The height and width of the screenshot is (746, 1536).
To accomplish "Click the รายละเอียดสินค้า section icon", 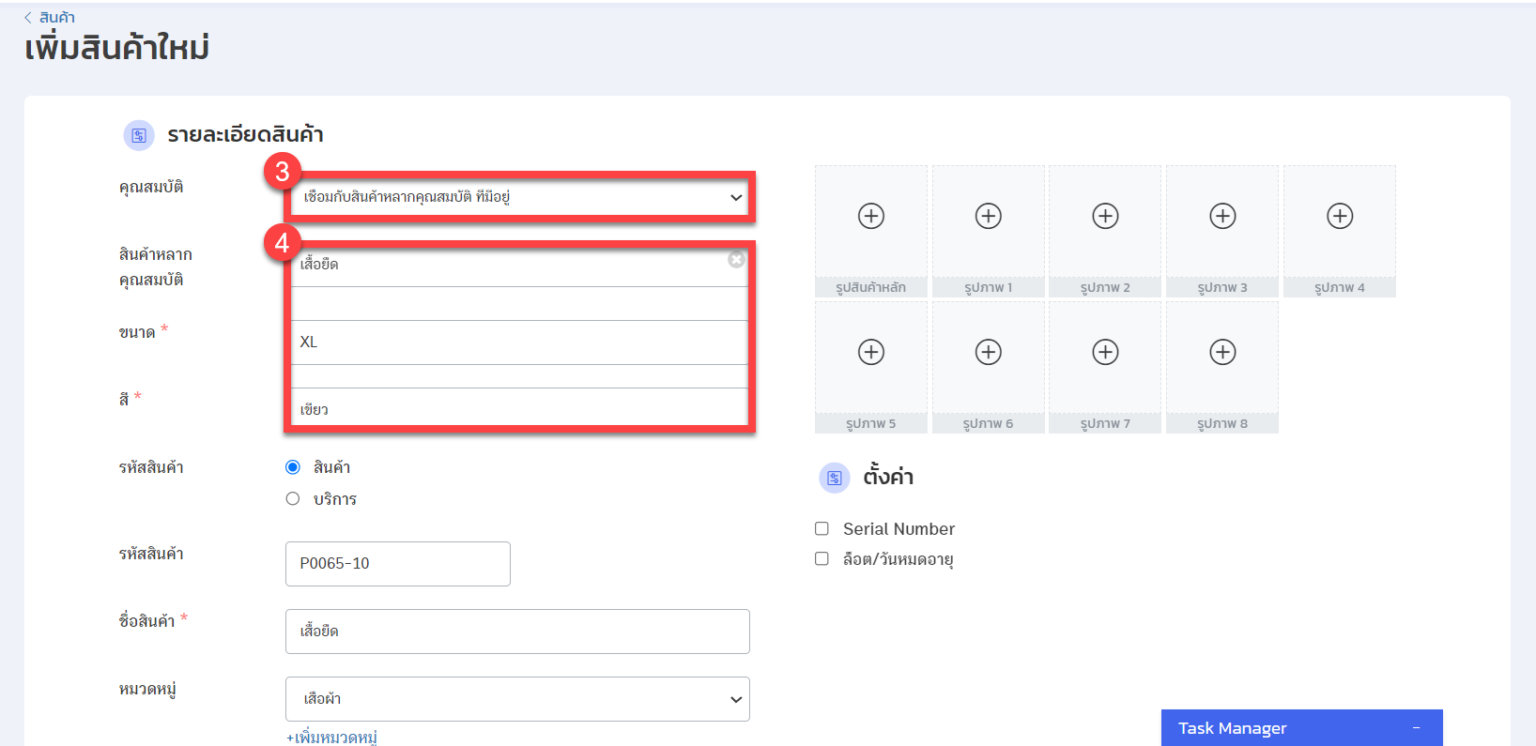I will pyautogui.click(x=139, y=135).
